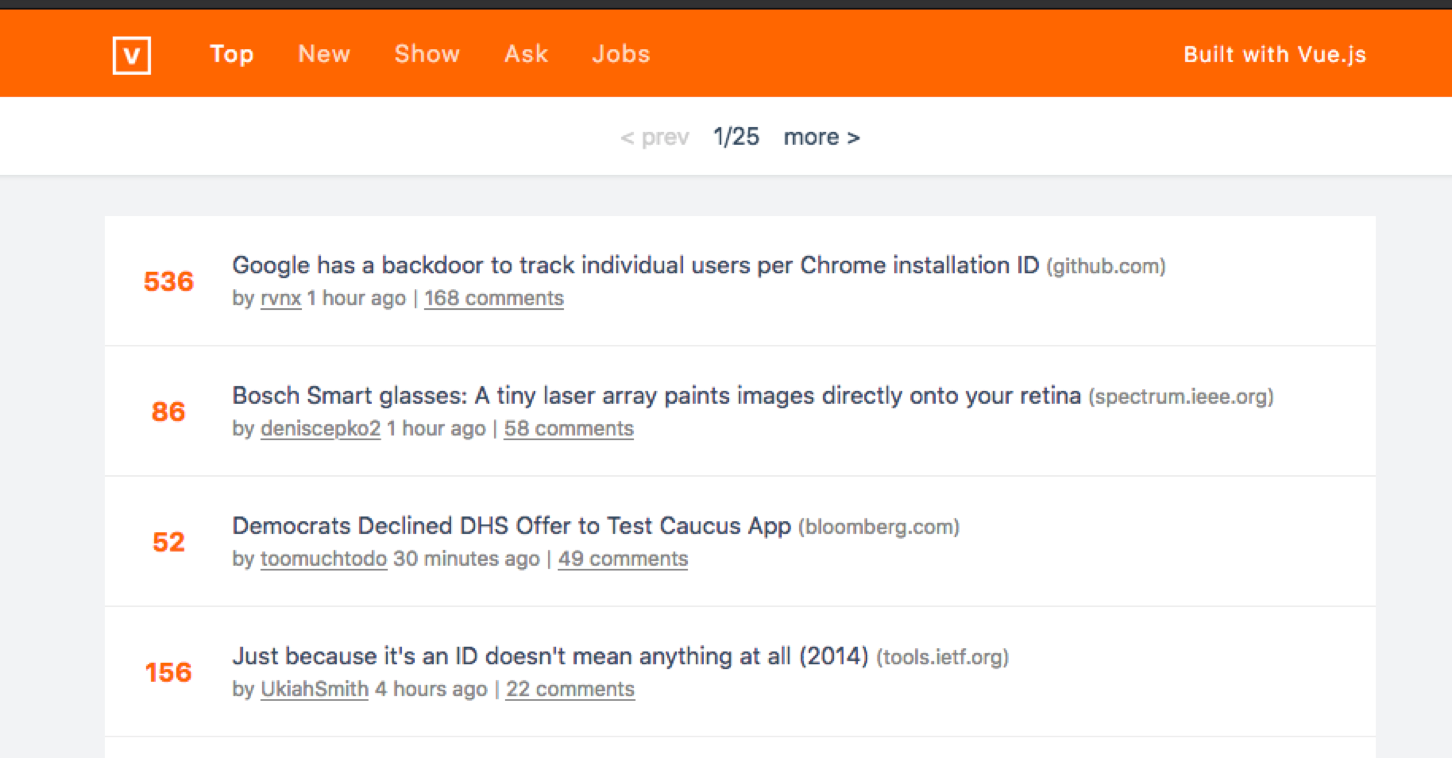Navigate to the Jobs section
The image size is (1452, 758).
(x=621, y=54)
